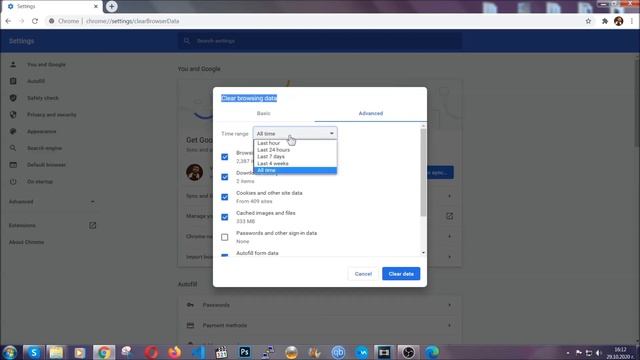Click the Autofill clipboard icon in sidebar
640x360 pixels.
click(x=13, y=81)
